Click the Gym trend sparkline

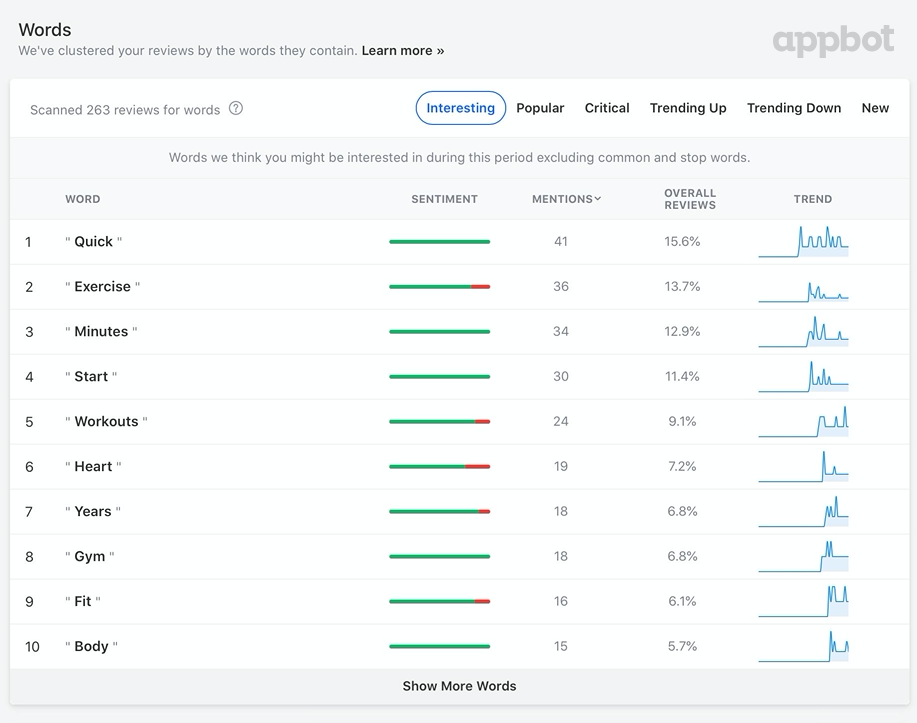tap(803, 557)
